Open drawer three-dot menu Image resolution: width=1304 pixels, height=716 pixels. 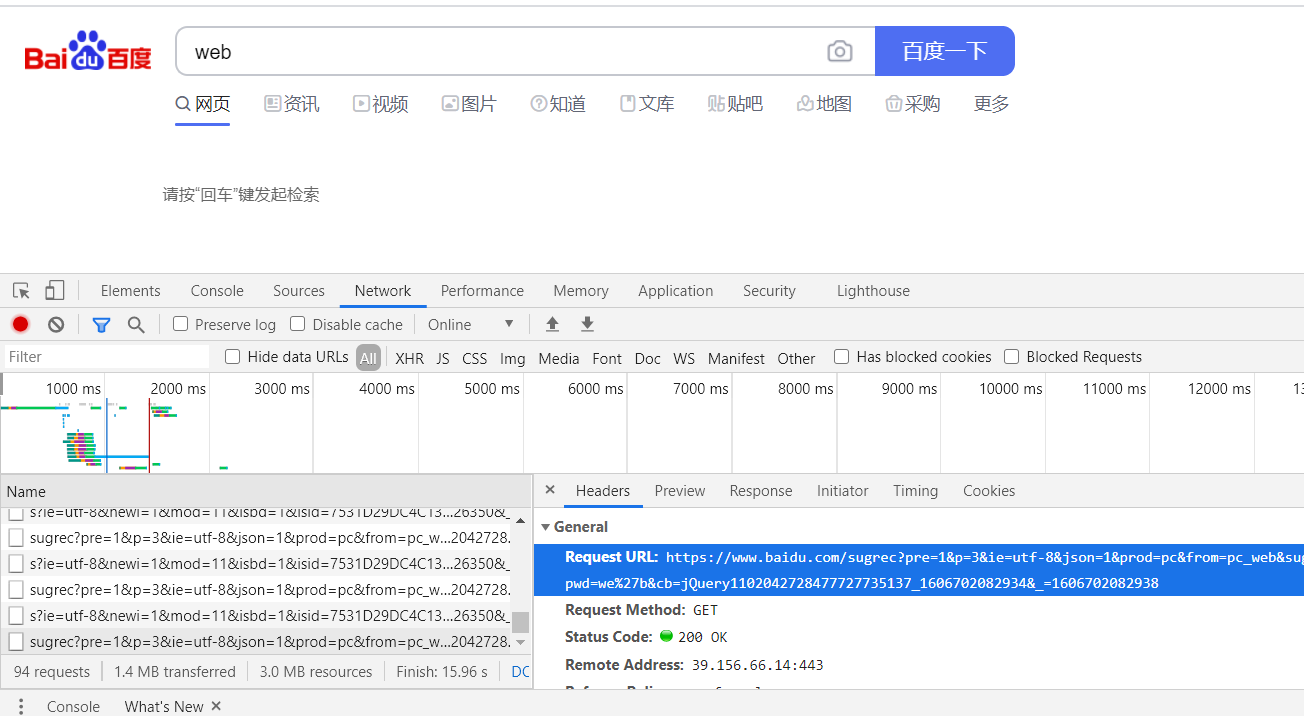[20, 706]
